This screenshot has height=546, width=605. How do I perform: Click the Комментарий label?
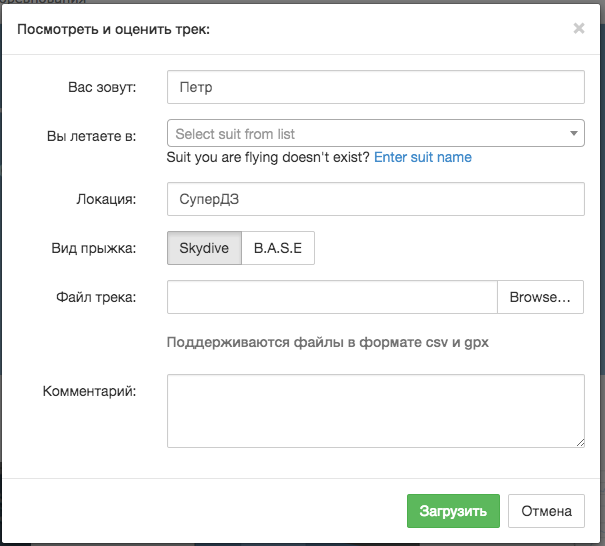(89, 391)
